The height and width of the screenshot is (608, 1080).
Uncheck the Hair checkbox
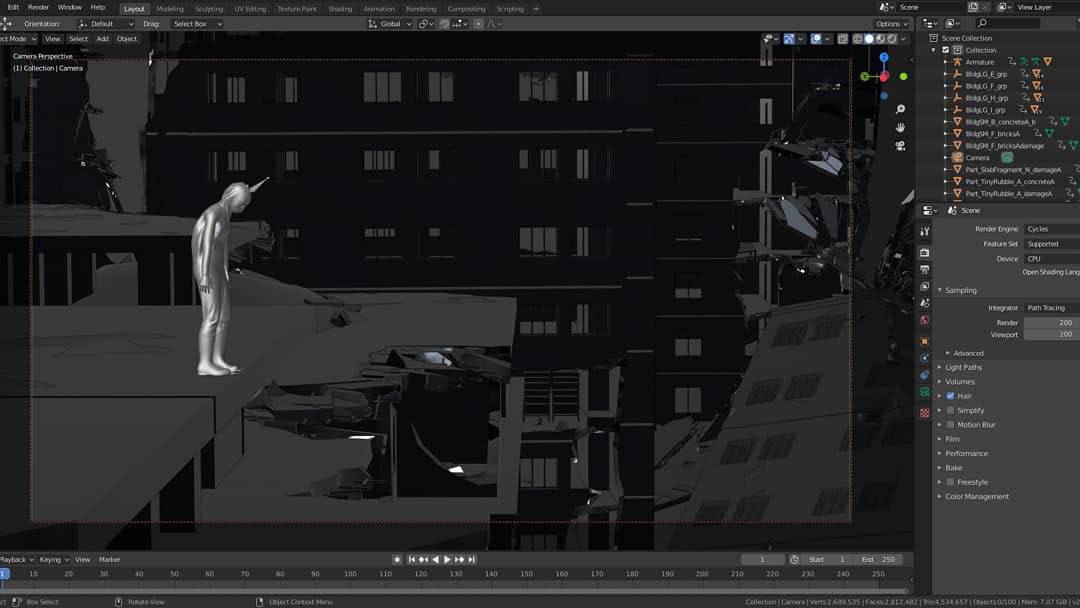(x=951, y=396)
